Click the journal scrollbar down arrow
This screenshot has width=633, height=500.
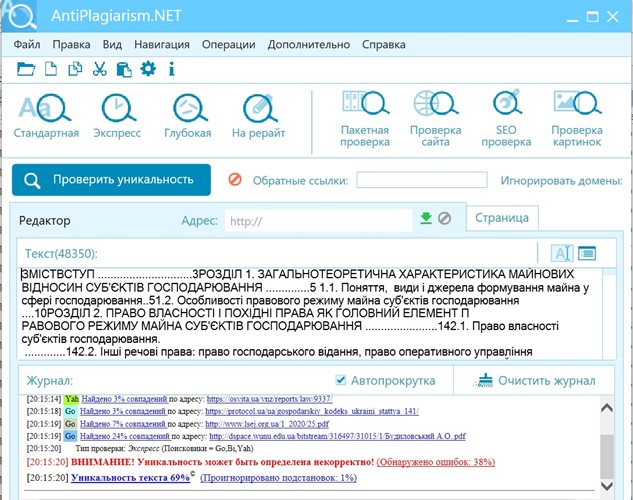[607, 485]
